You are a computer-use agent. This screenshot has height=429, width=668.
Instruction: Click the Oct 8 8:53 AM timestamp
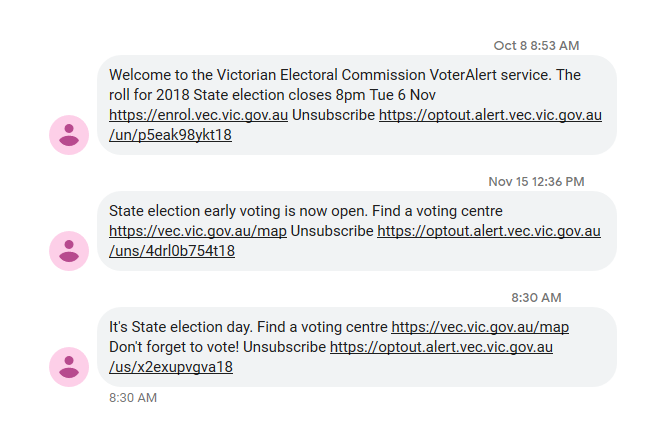tap(536, 46)
